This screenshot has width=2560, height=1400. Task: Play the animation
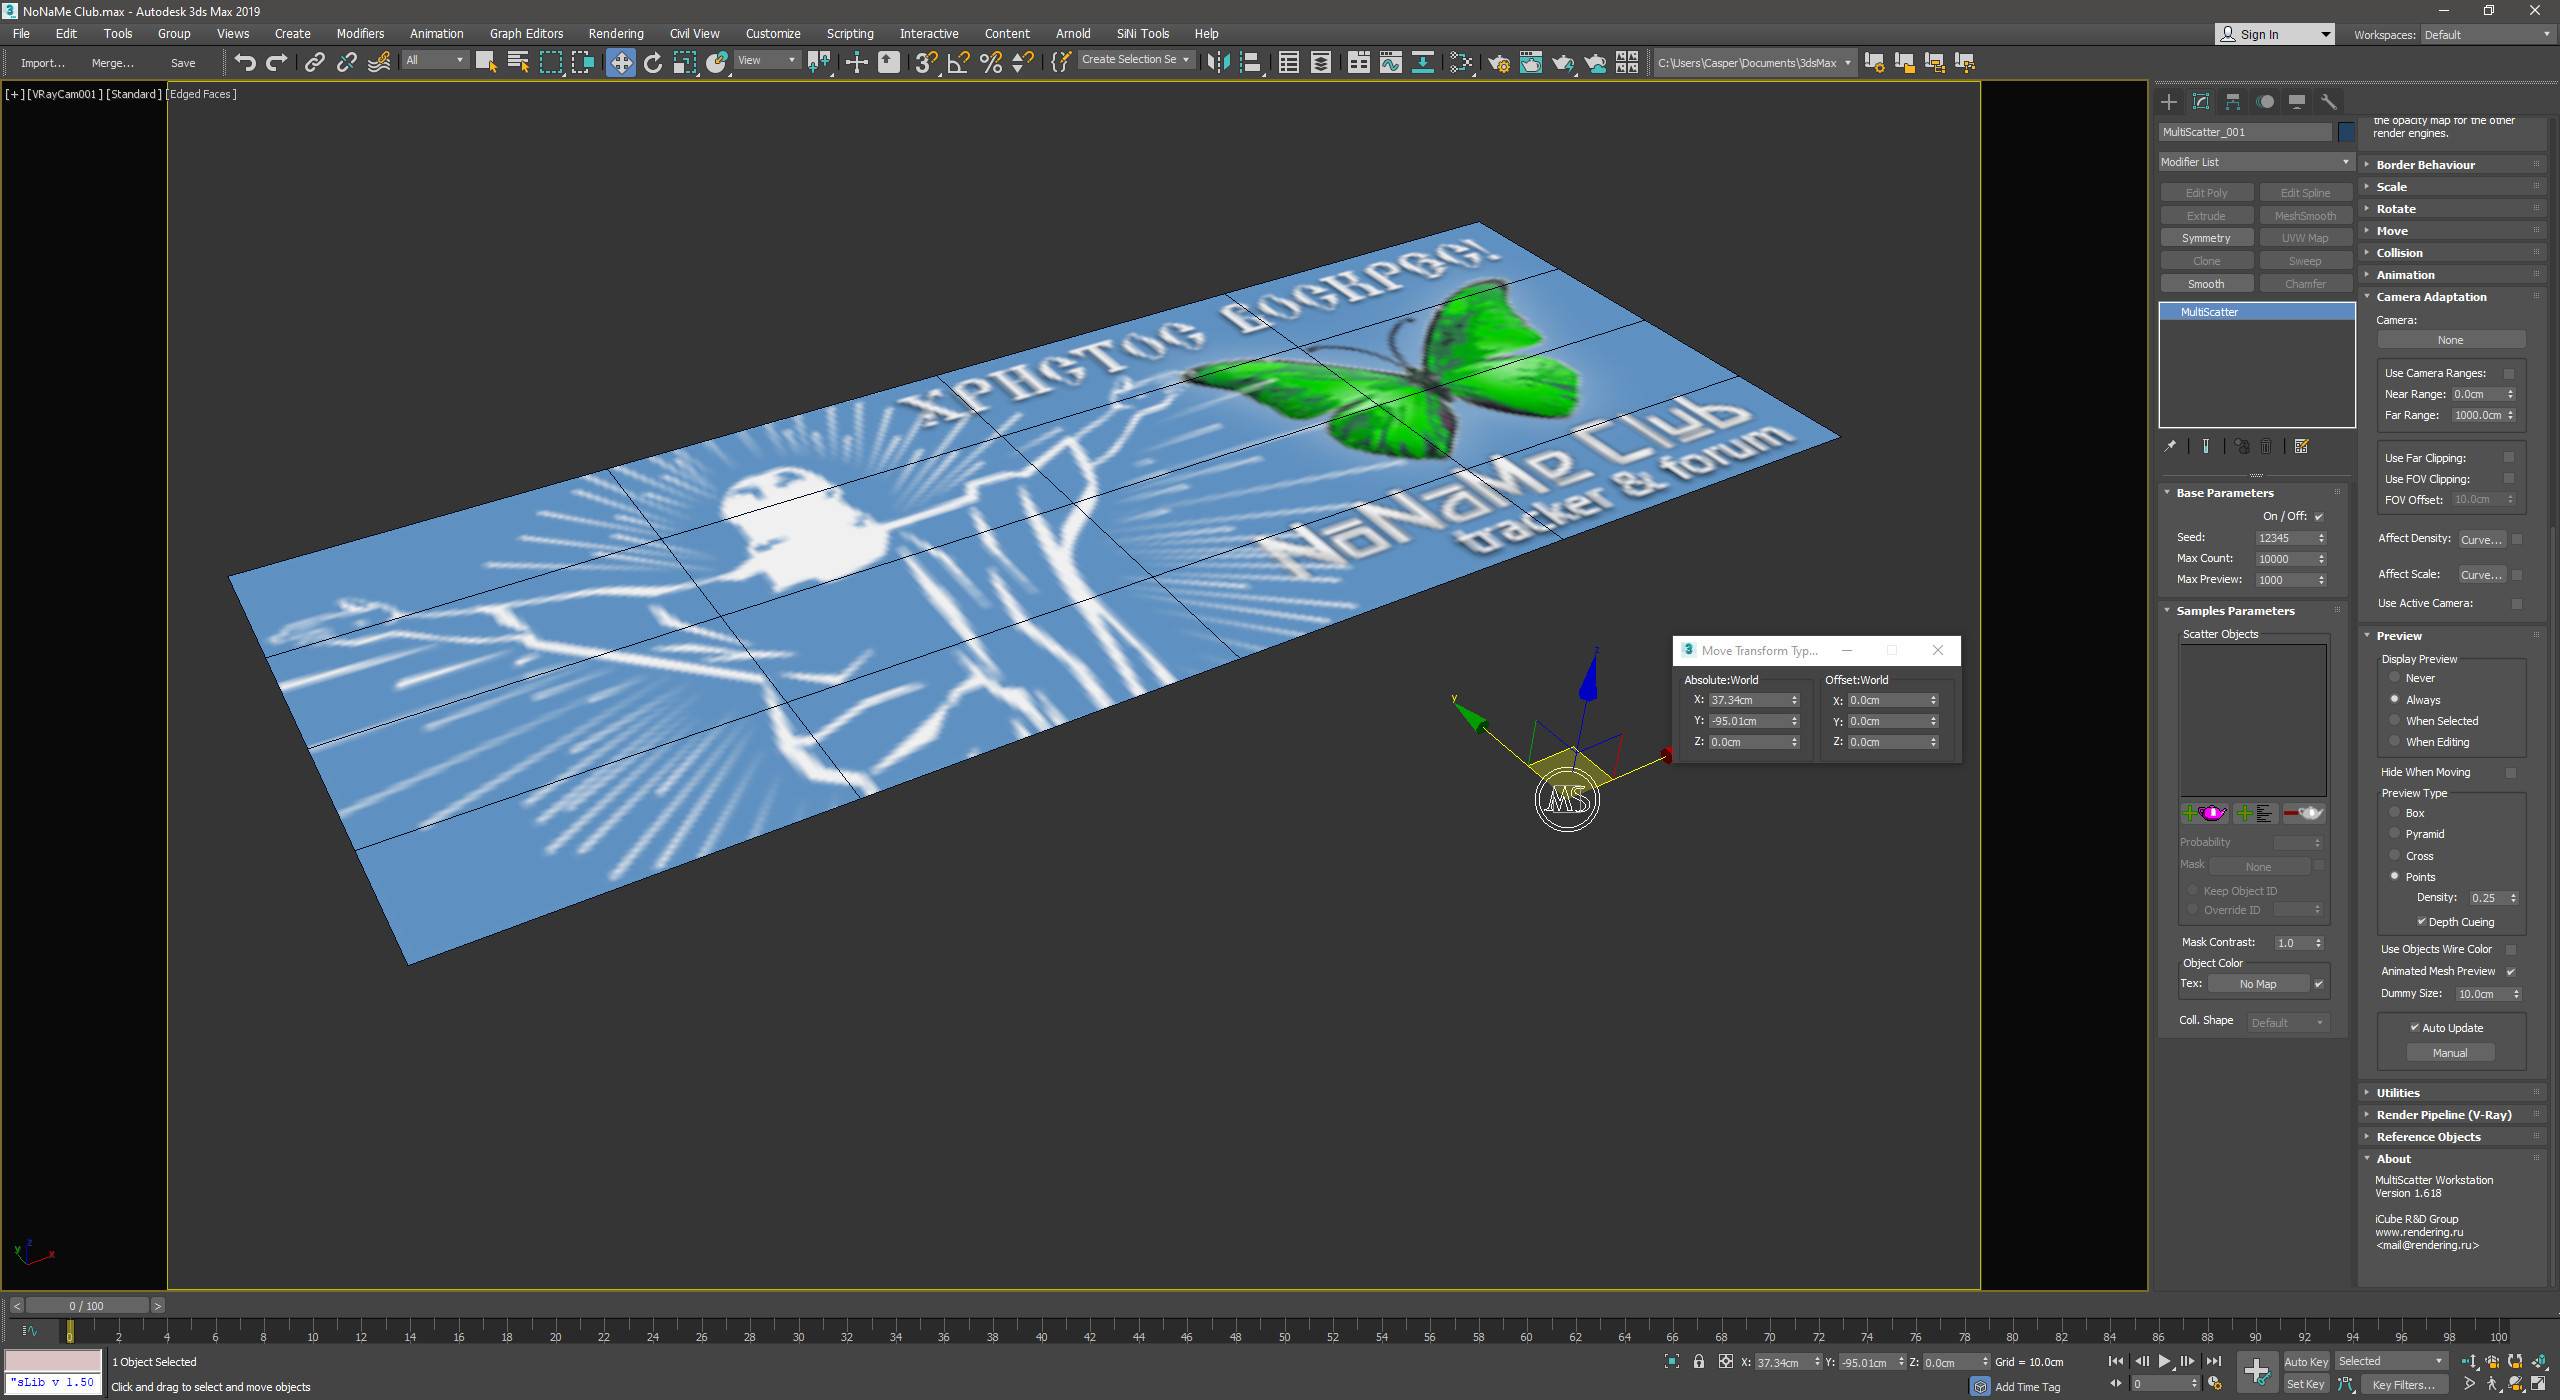pos(2164,1361)
